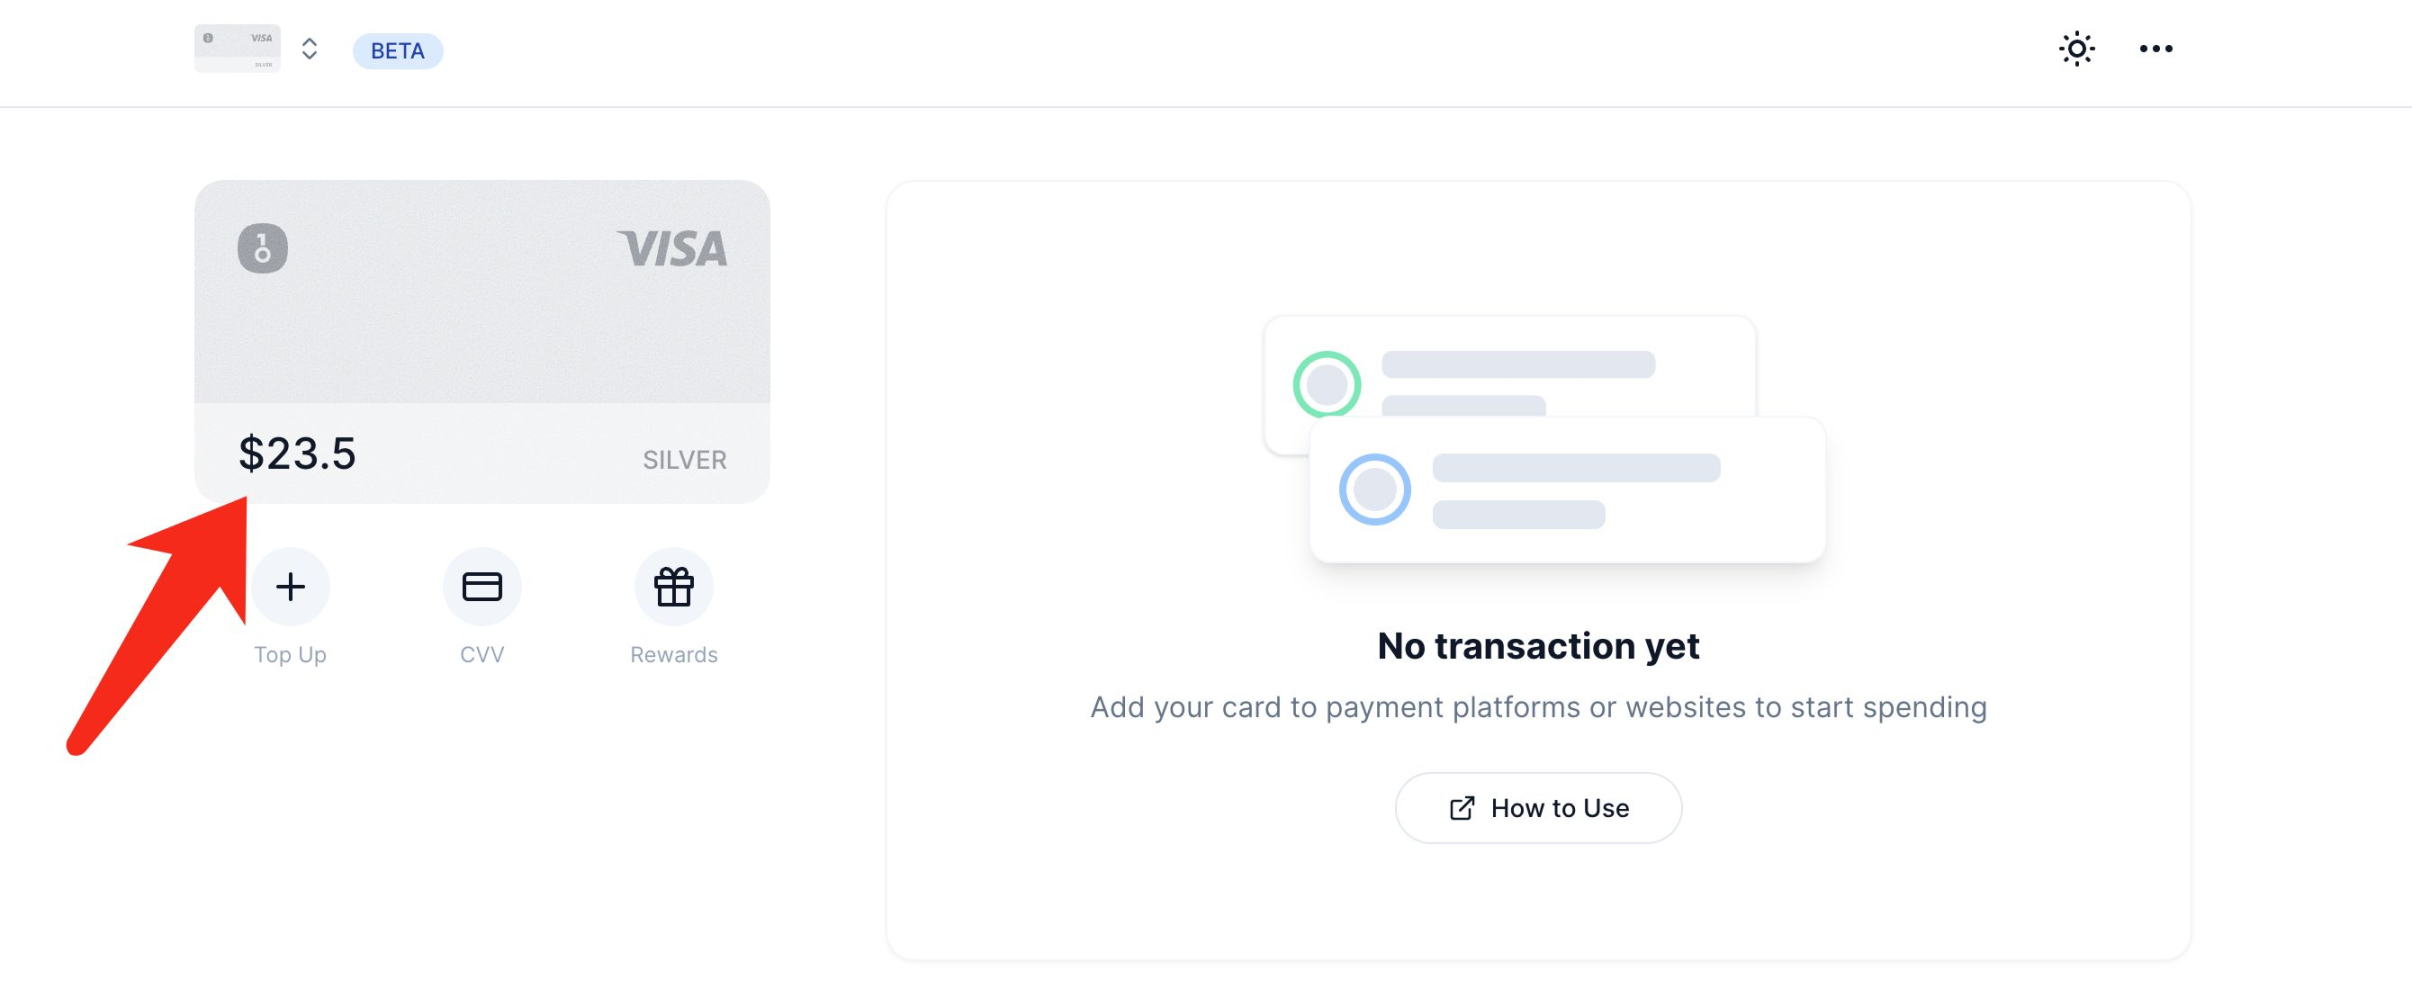The width and height of the screenshot is (2412, 988).
Task: Expand the card selector chevron
Action: click(x=310, y=49)
